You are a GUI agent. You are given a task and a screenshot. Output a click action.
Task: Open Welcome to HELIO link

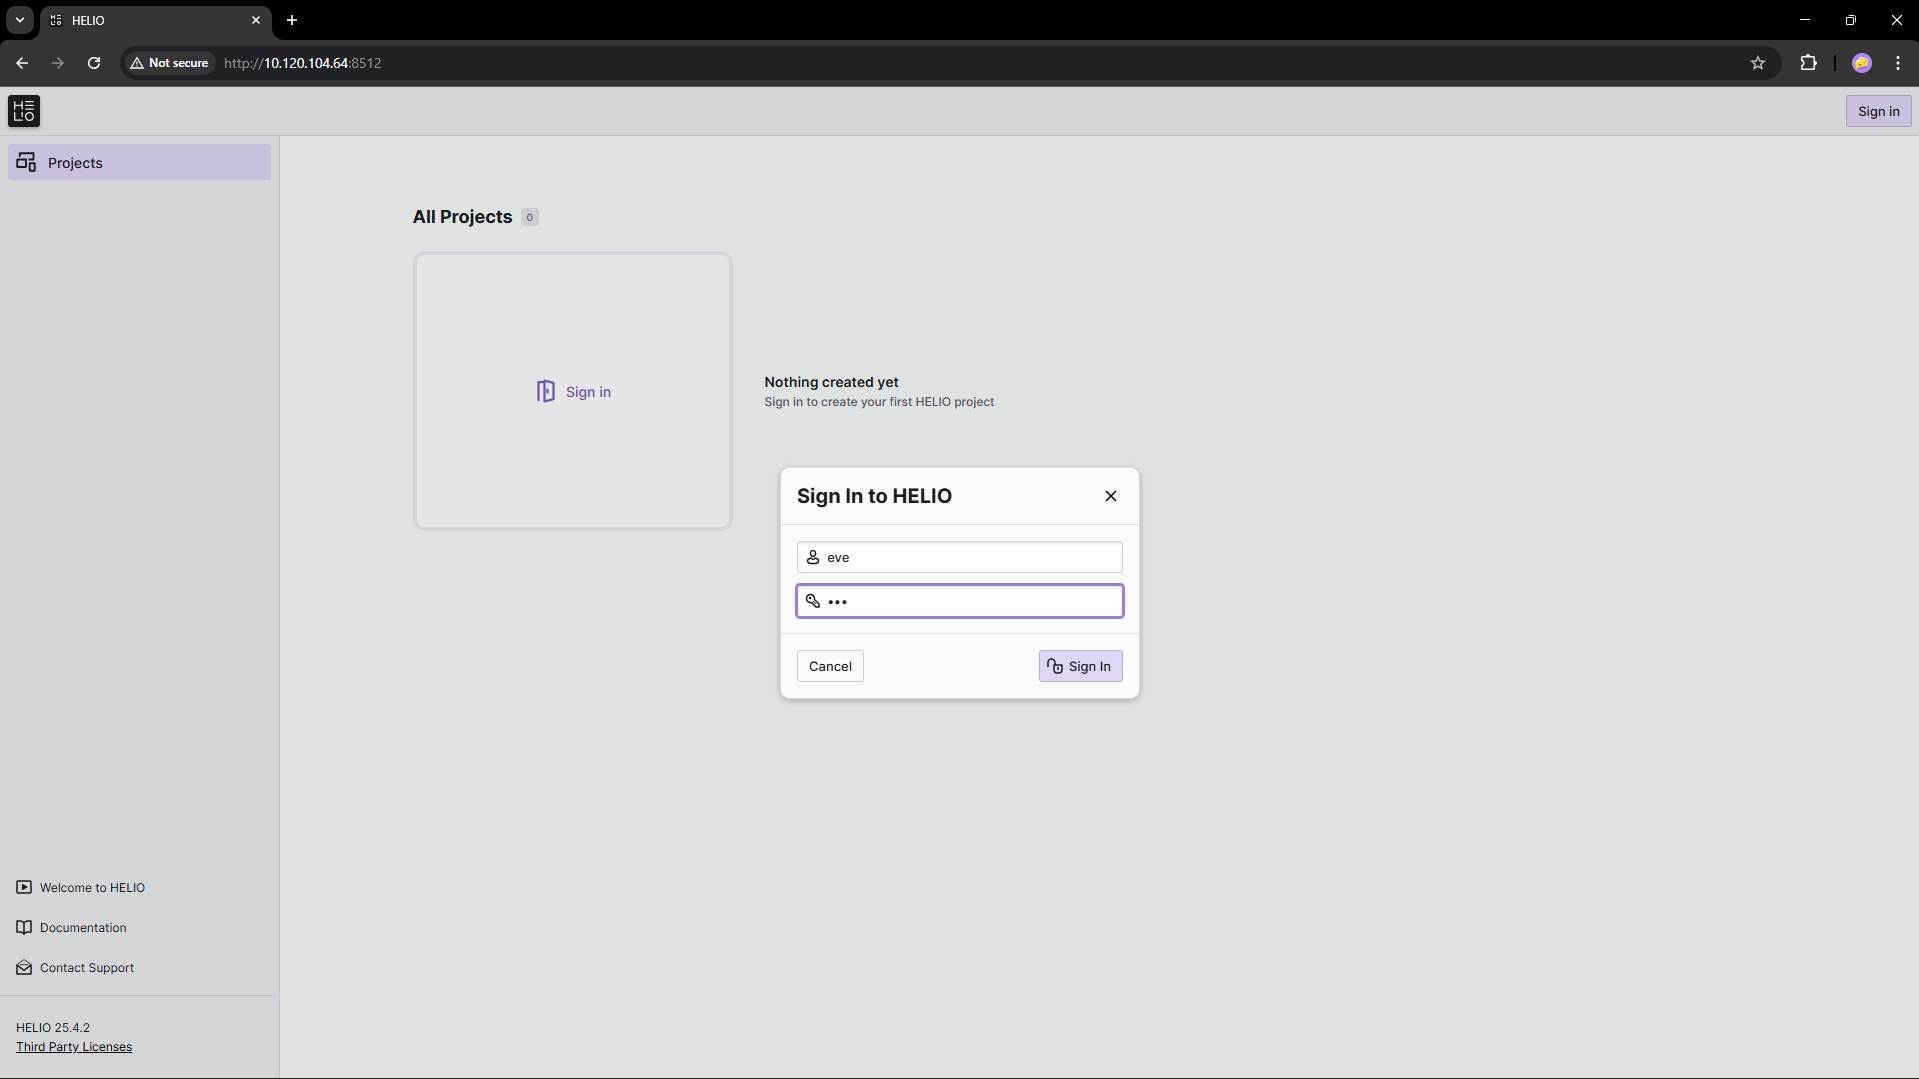[92, 887]
